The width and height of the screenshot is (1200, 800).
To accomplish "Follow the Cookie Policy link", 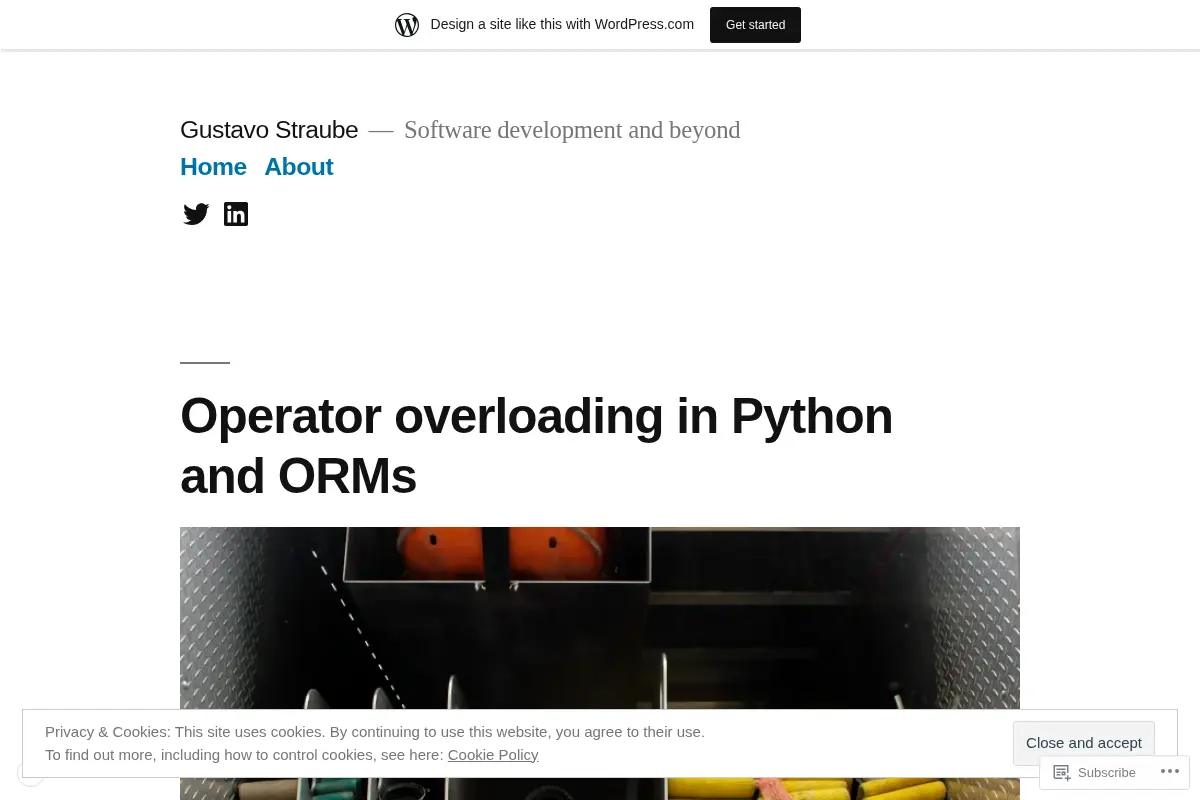I will (493, 755).
